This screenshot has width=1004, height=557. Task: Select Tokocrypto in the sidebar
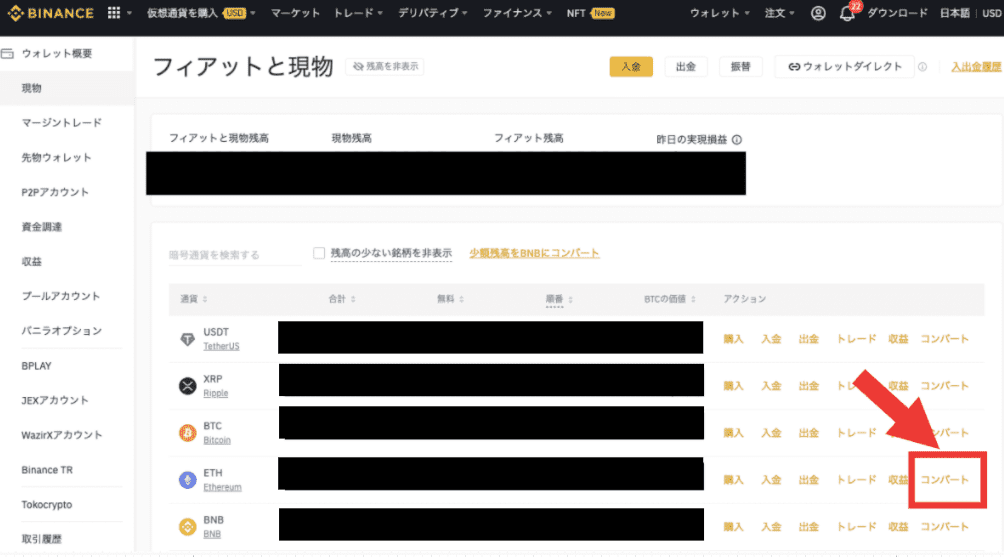coord(47,505)
